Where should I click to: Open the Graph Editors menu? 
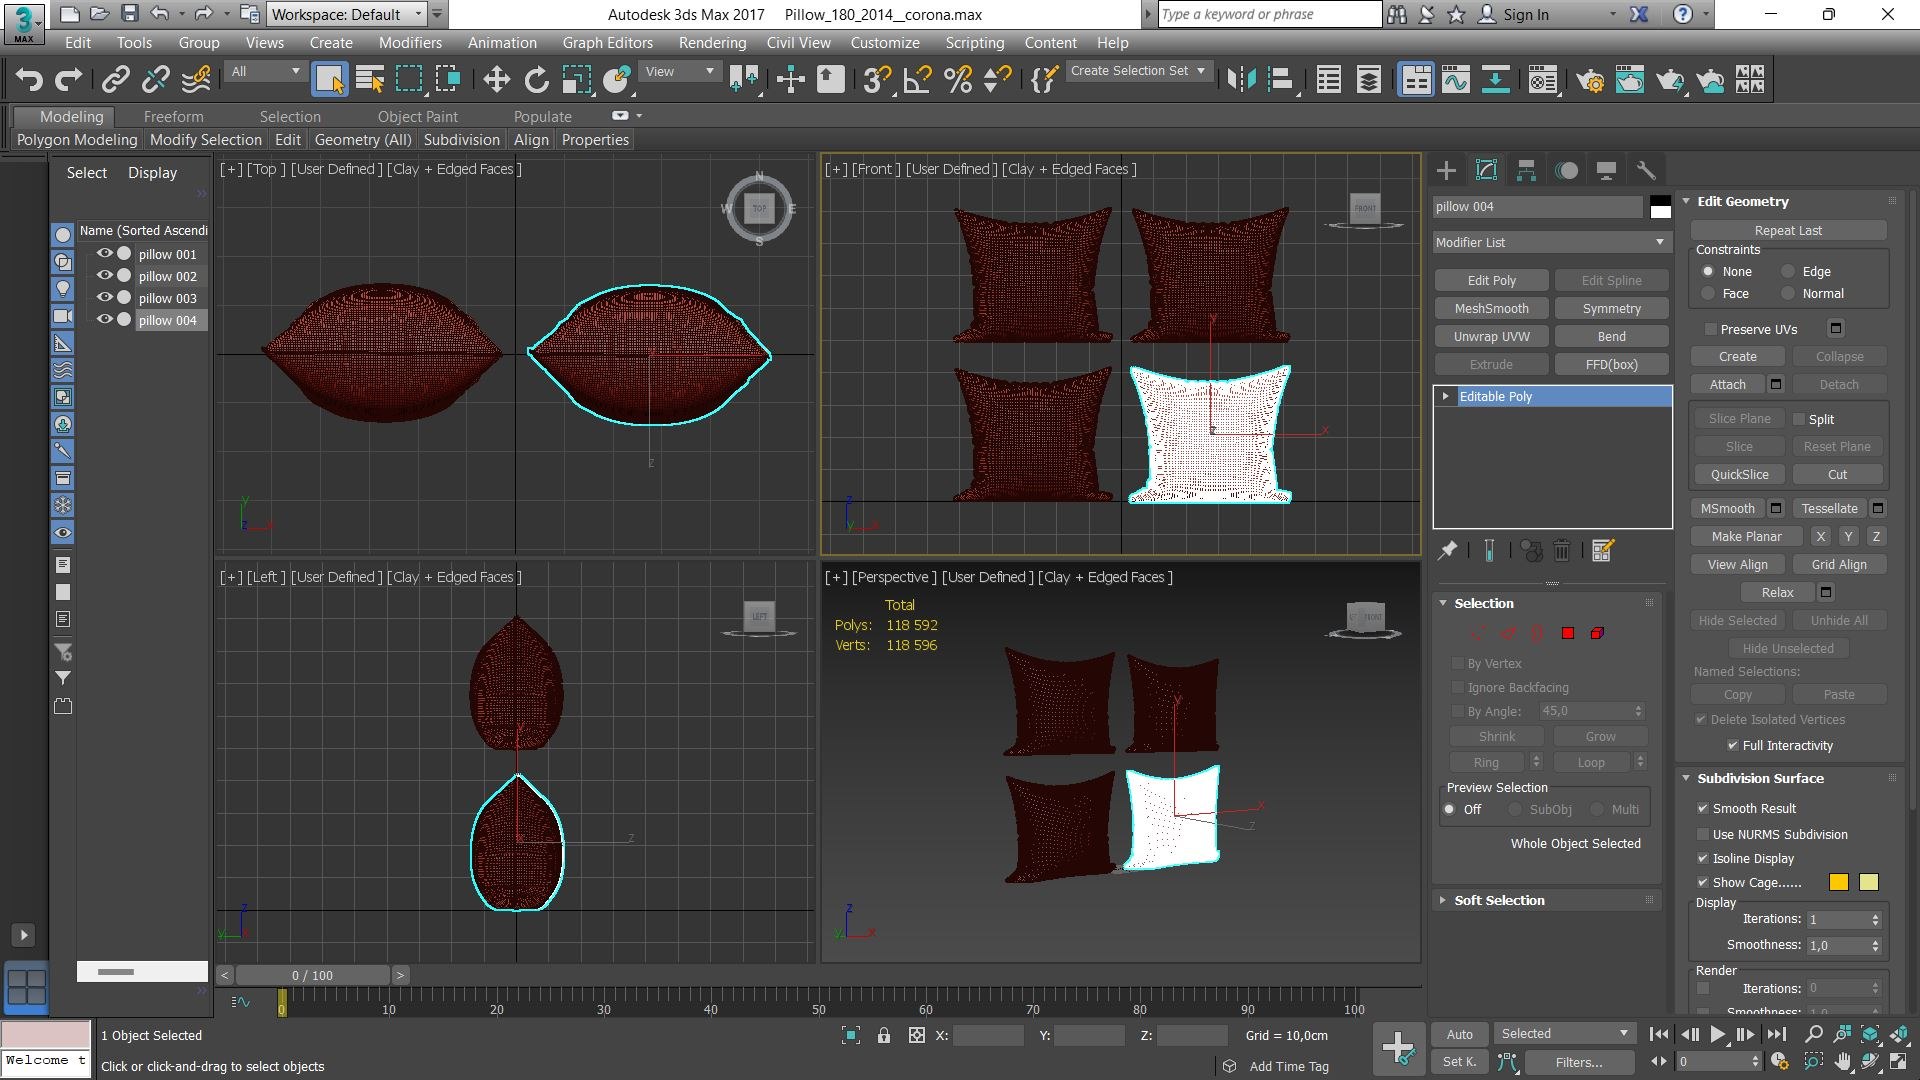pyautogui.click(x=607, y=42)
